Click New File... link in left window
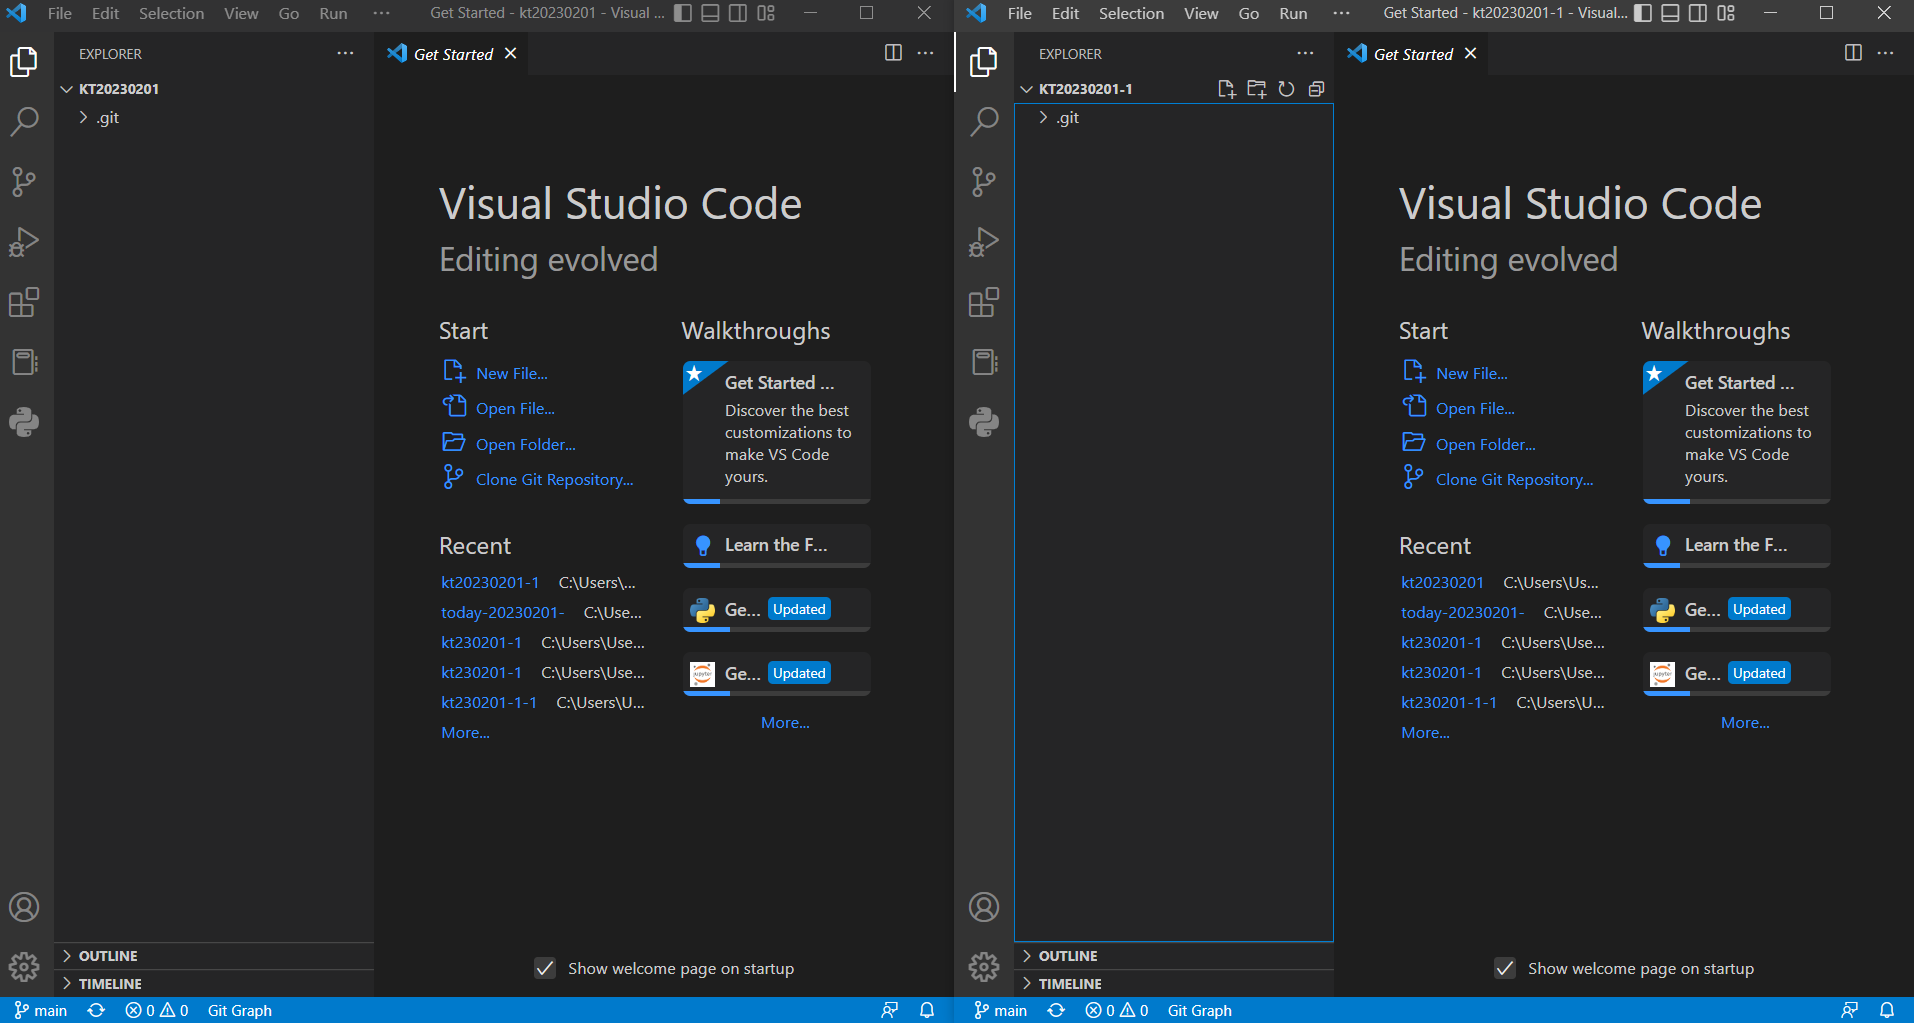Viewport: 1914px width, 1023px height. pos(511,373)
